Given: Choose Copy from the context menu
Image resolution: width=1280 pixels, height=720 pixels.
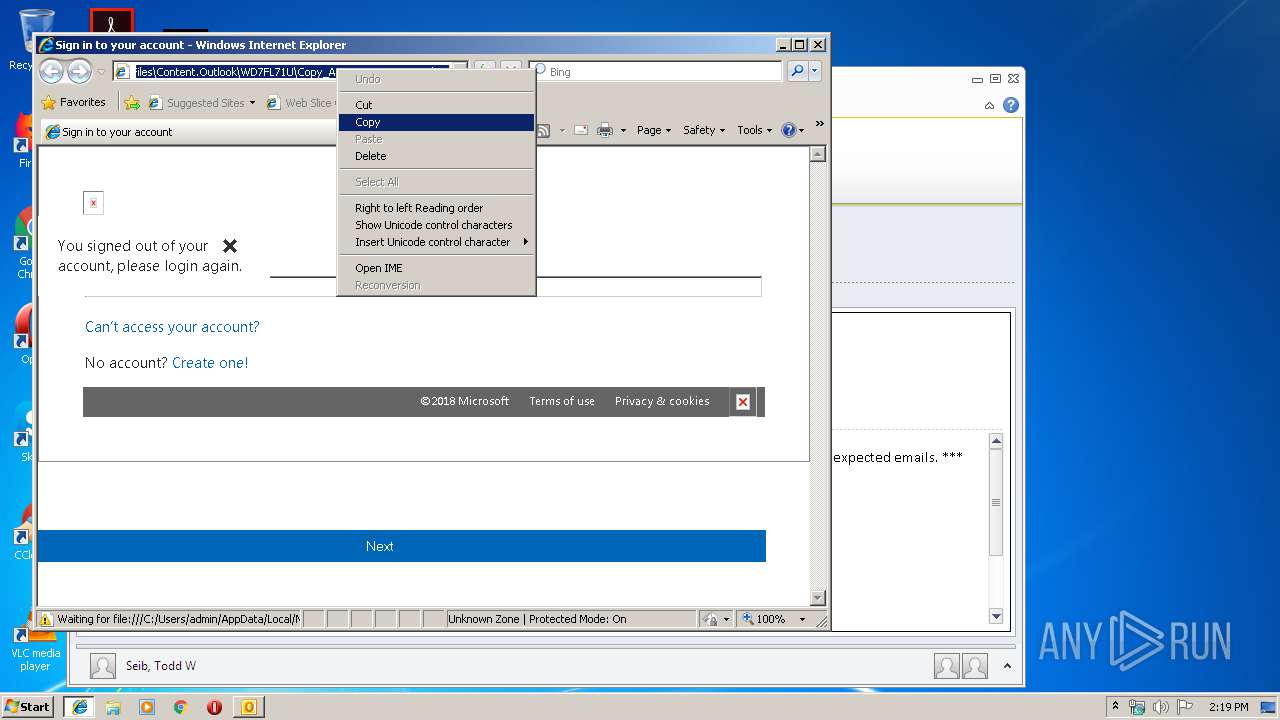Looking at the screenshot, I should 436,122.
